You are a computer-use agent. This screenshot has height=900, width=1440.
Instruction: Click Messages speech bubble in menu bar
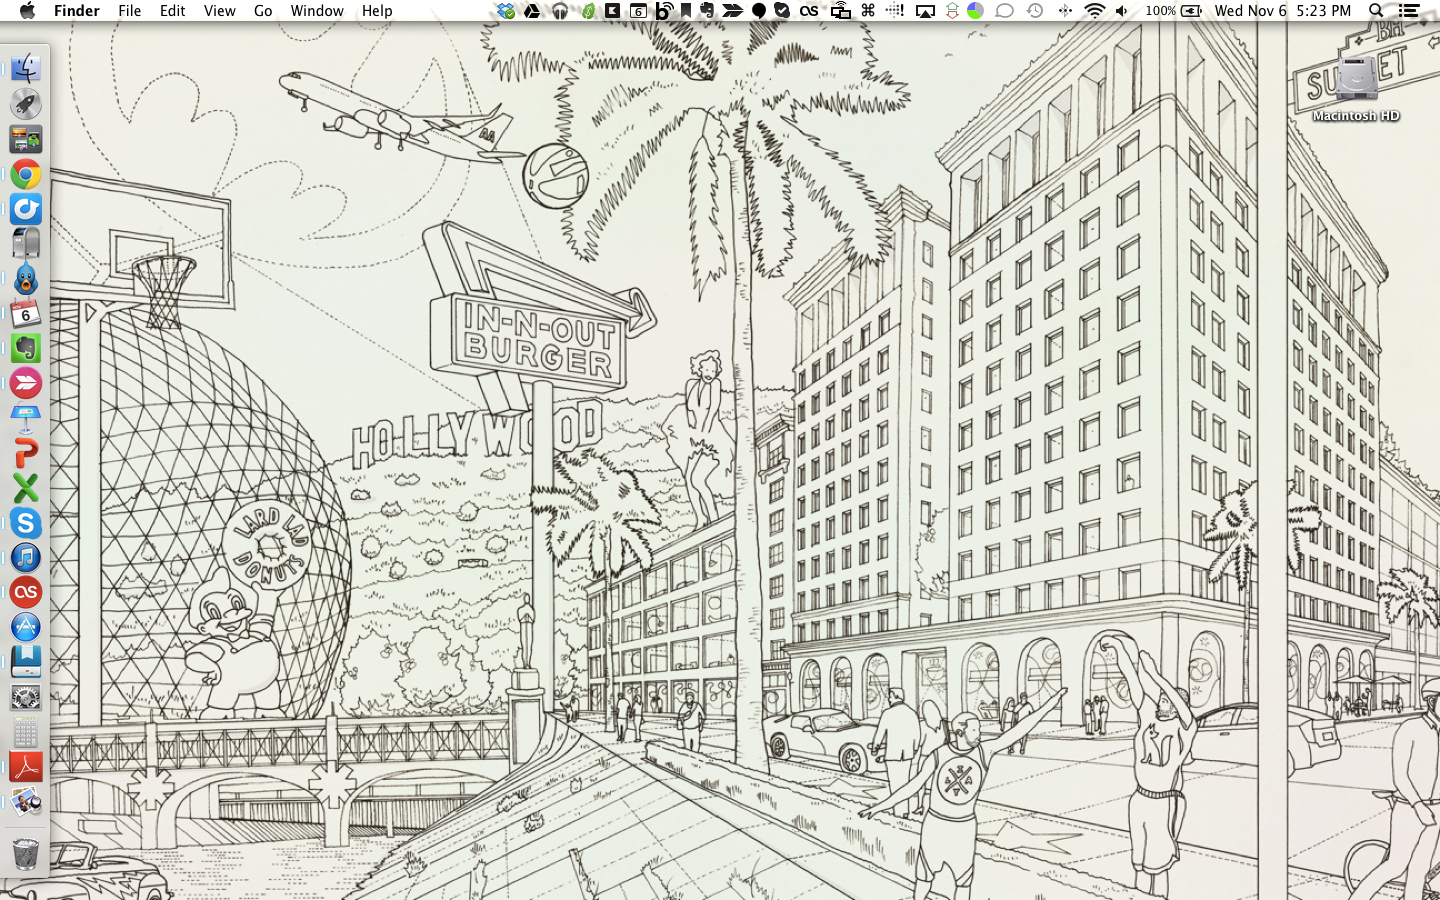coord(1004,11)
